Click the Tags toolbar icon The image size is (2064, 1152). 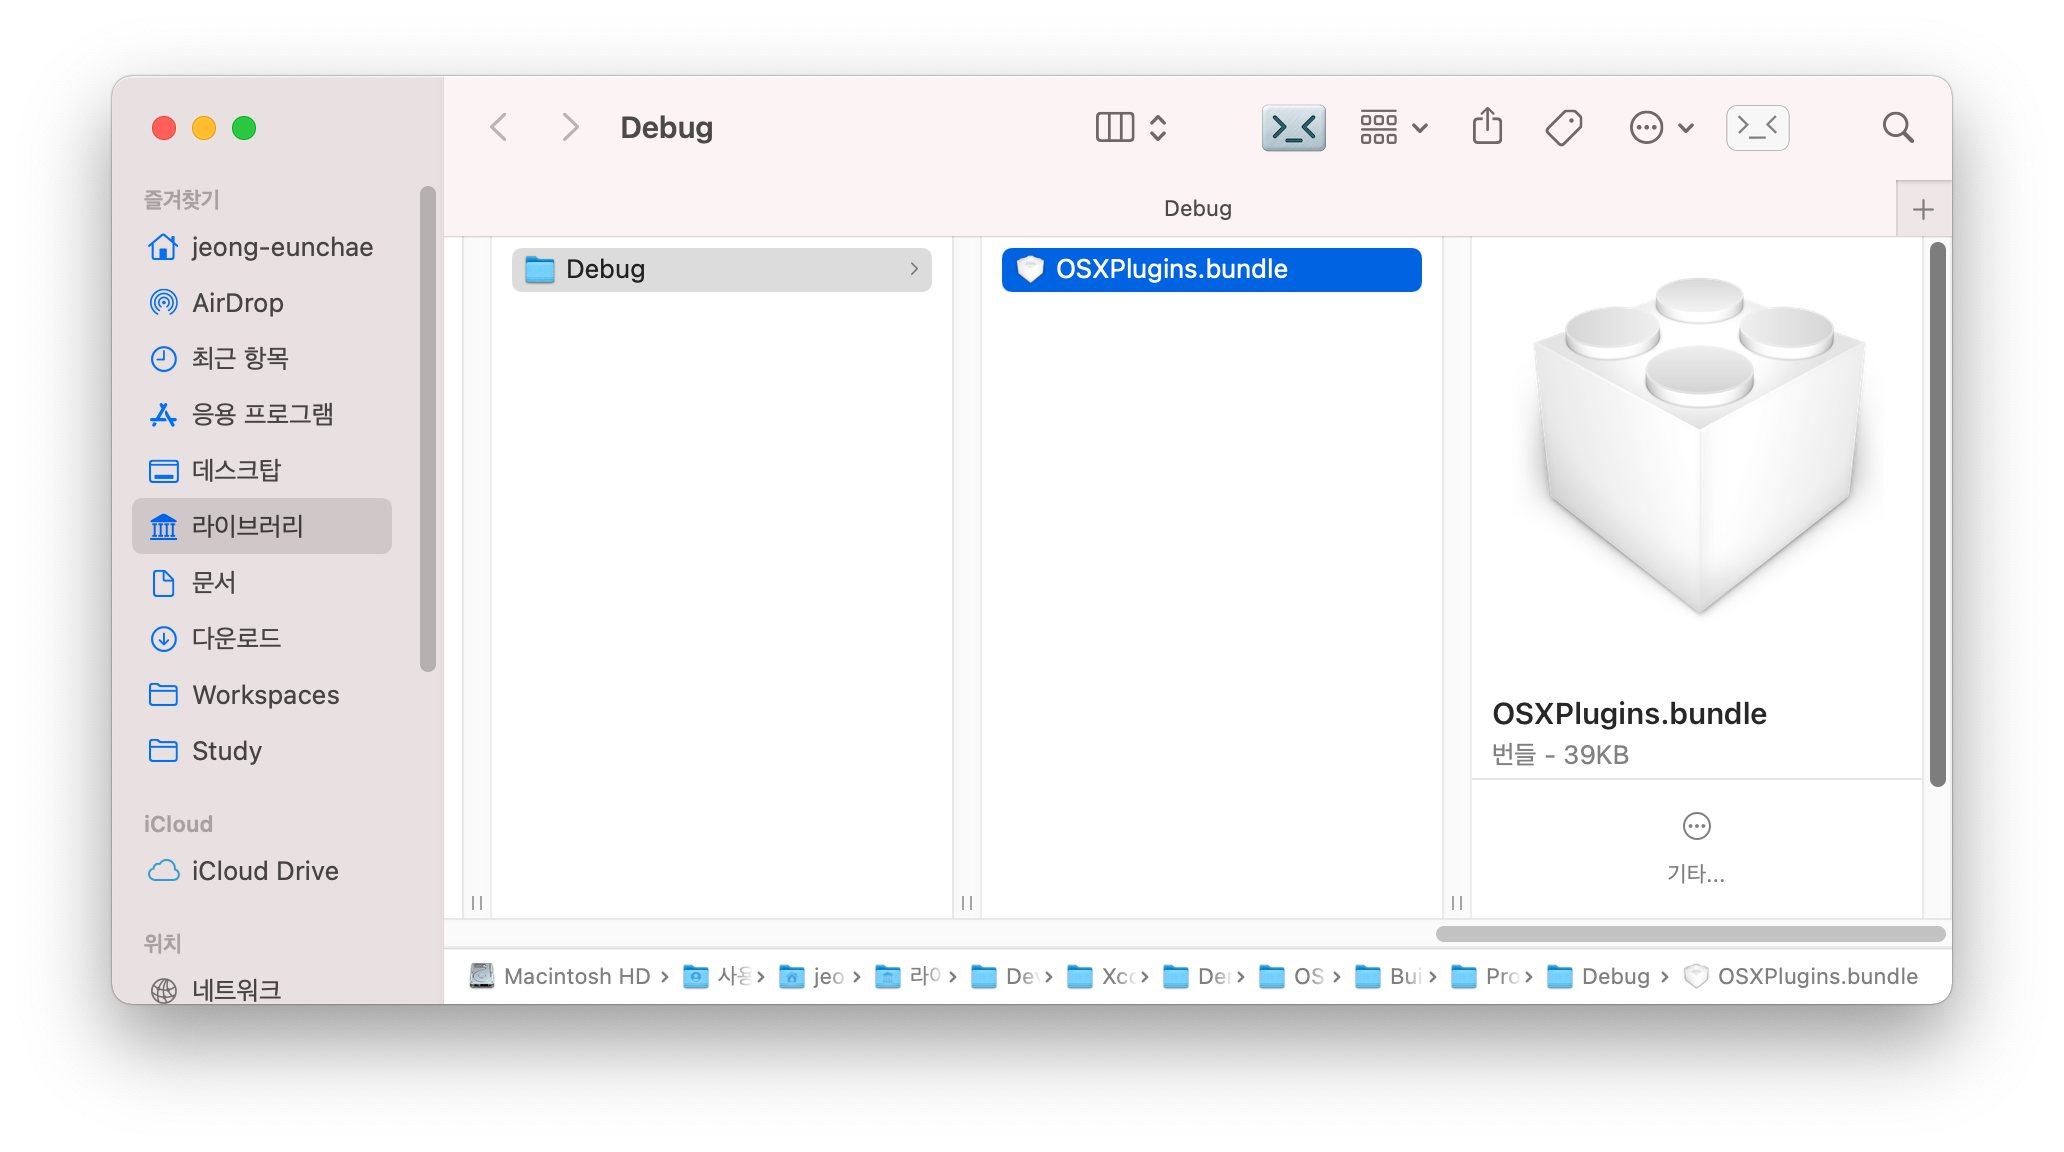click(1563, 127)
